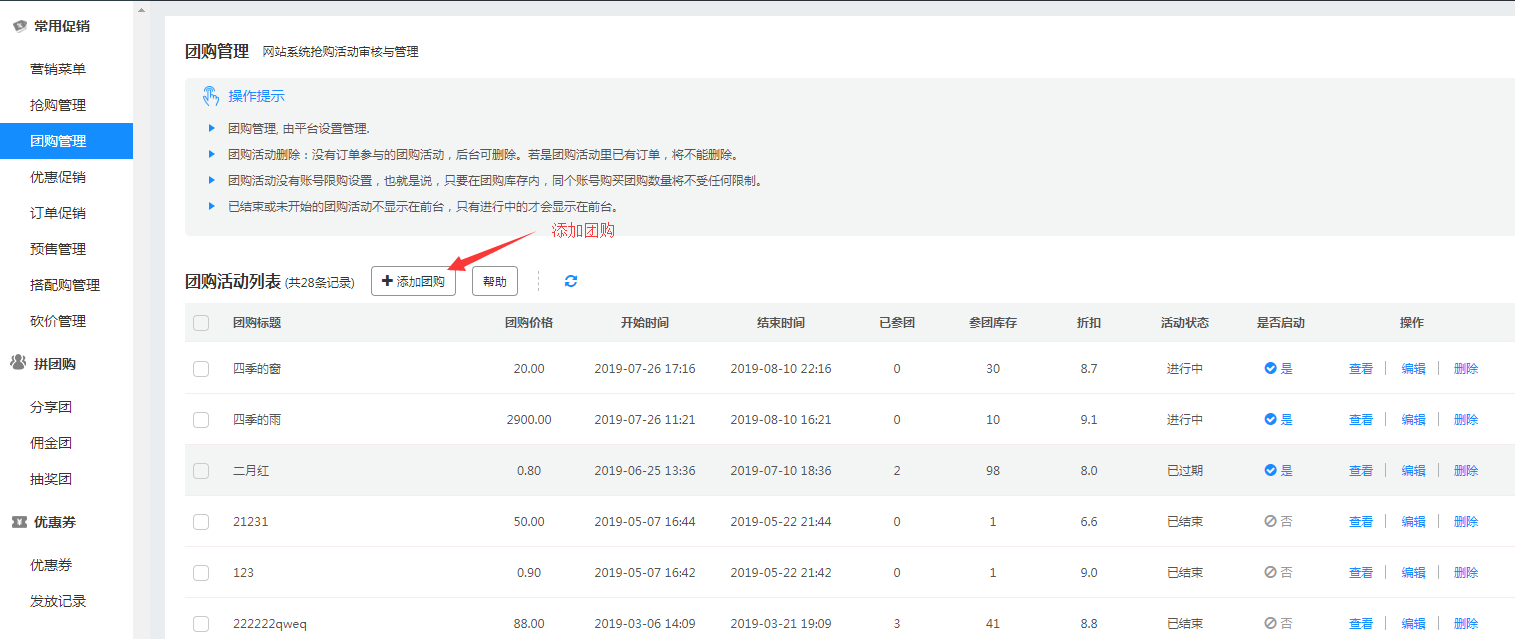This screenshot has width=1515, height=639.
Task: Click the 常用促销 section icon in sidebar
Action: pyautogui.click(x=19, y=26)
